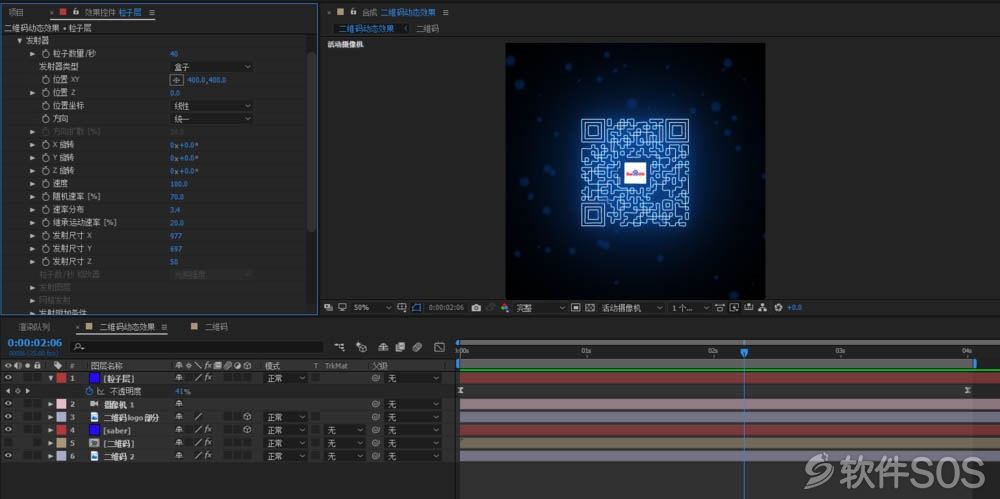Hide the 摄像机 1 layer eye icon
Viewport: 1000px width, 499px height.
tap(8, 405)
